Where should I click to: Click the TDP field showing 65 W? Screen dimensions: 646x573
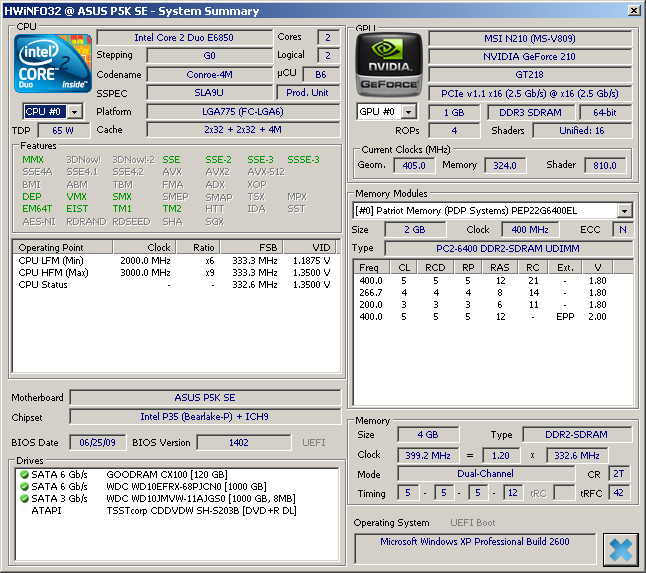pos(63,131)
